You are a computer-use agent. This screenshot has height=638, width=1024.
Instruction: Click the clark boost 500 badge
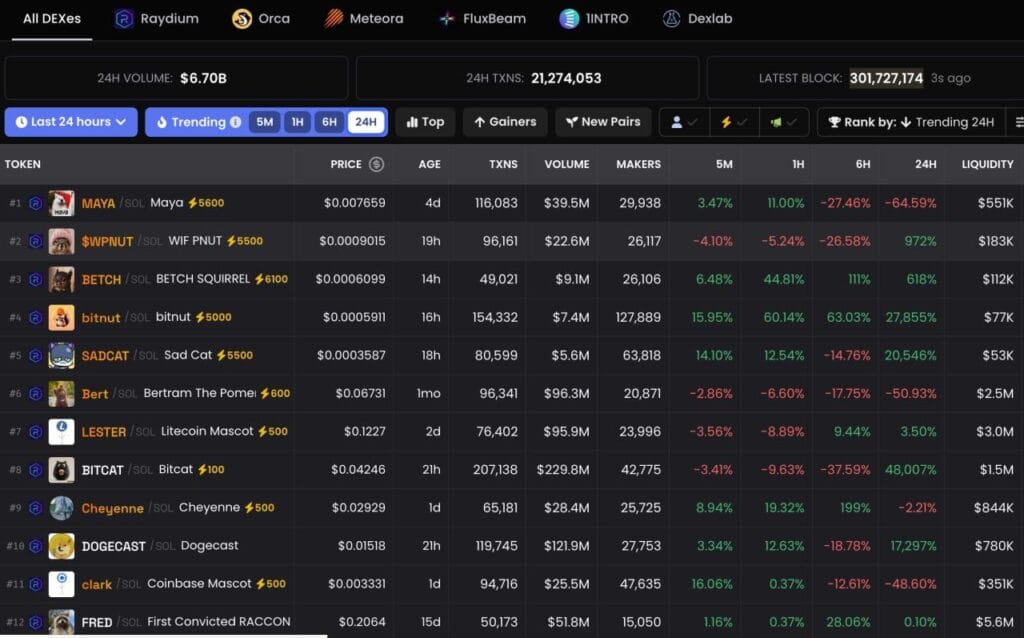[x=270, y=584]
